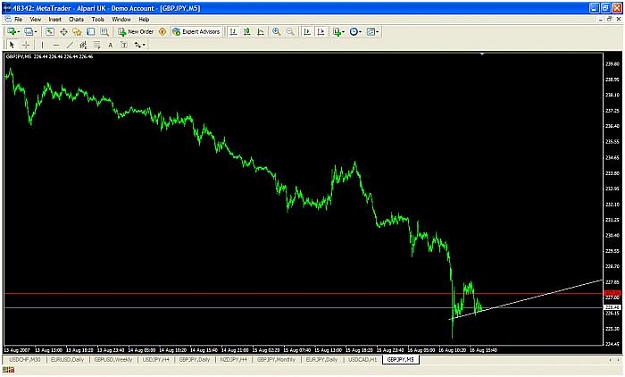Open the Data Window panel
Screen dimensions: 625x377
coord(63,32)
